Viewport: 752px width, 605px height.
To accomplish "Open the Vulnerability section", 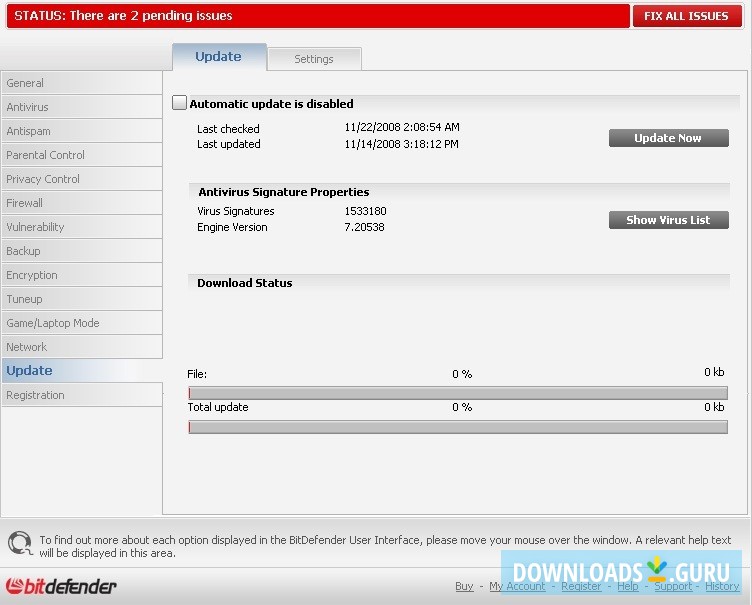I will [82, 227].
